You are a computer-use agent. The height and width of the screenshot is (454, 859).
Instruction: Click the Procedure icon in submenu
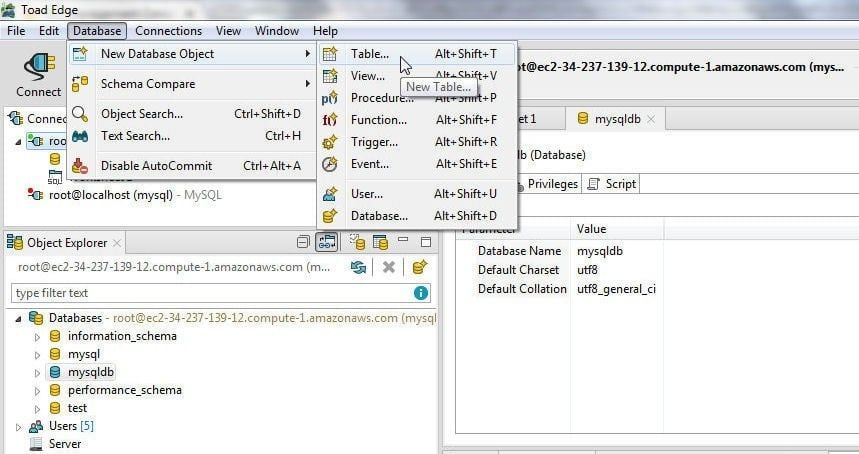pyautogui.click(x=330, y=98)
